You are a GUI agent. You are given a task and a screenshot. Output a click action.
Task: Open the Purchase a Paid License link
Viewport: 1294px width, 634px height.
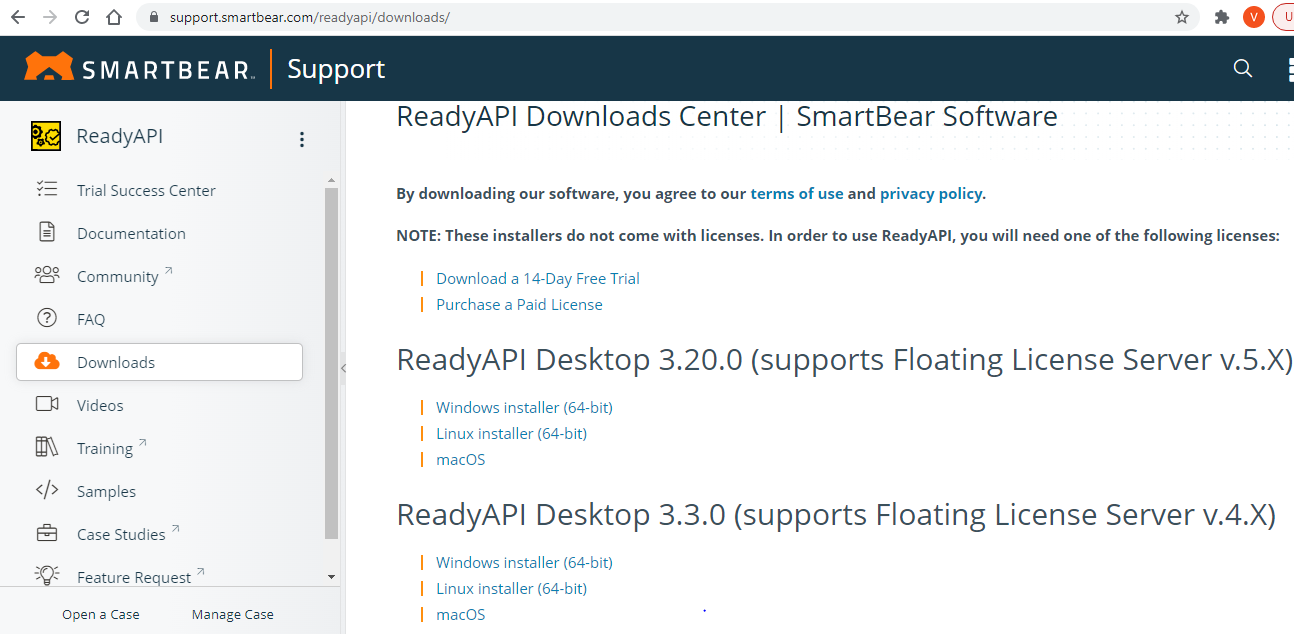tap(519, 304)
